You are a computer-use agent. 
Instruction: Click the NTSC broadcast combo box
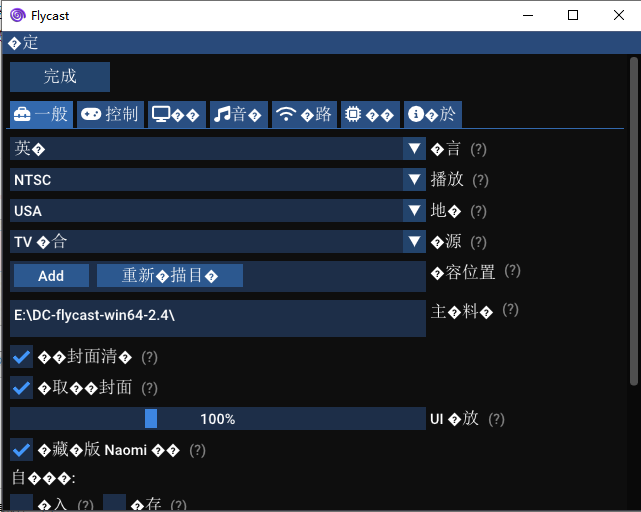(218, 180)
